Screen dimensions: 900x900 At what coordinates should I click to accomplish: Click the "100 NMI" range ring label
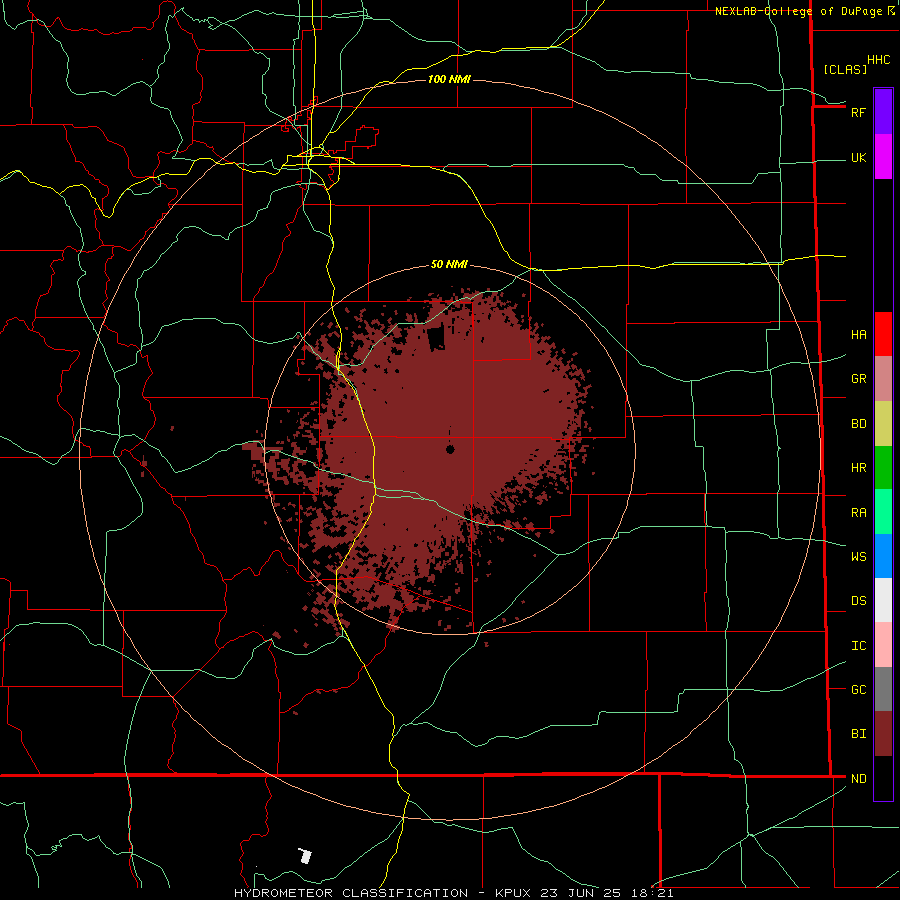point(449,79)
